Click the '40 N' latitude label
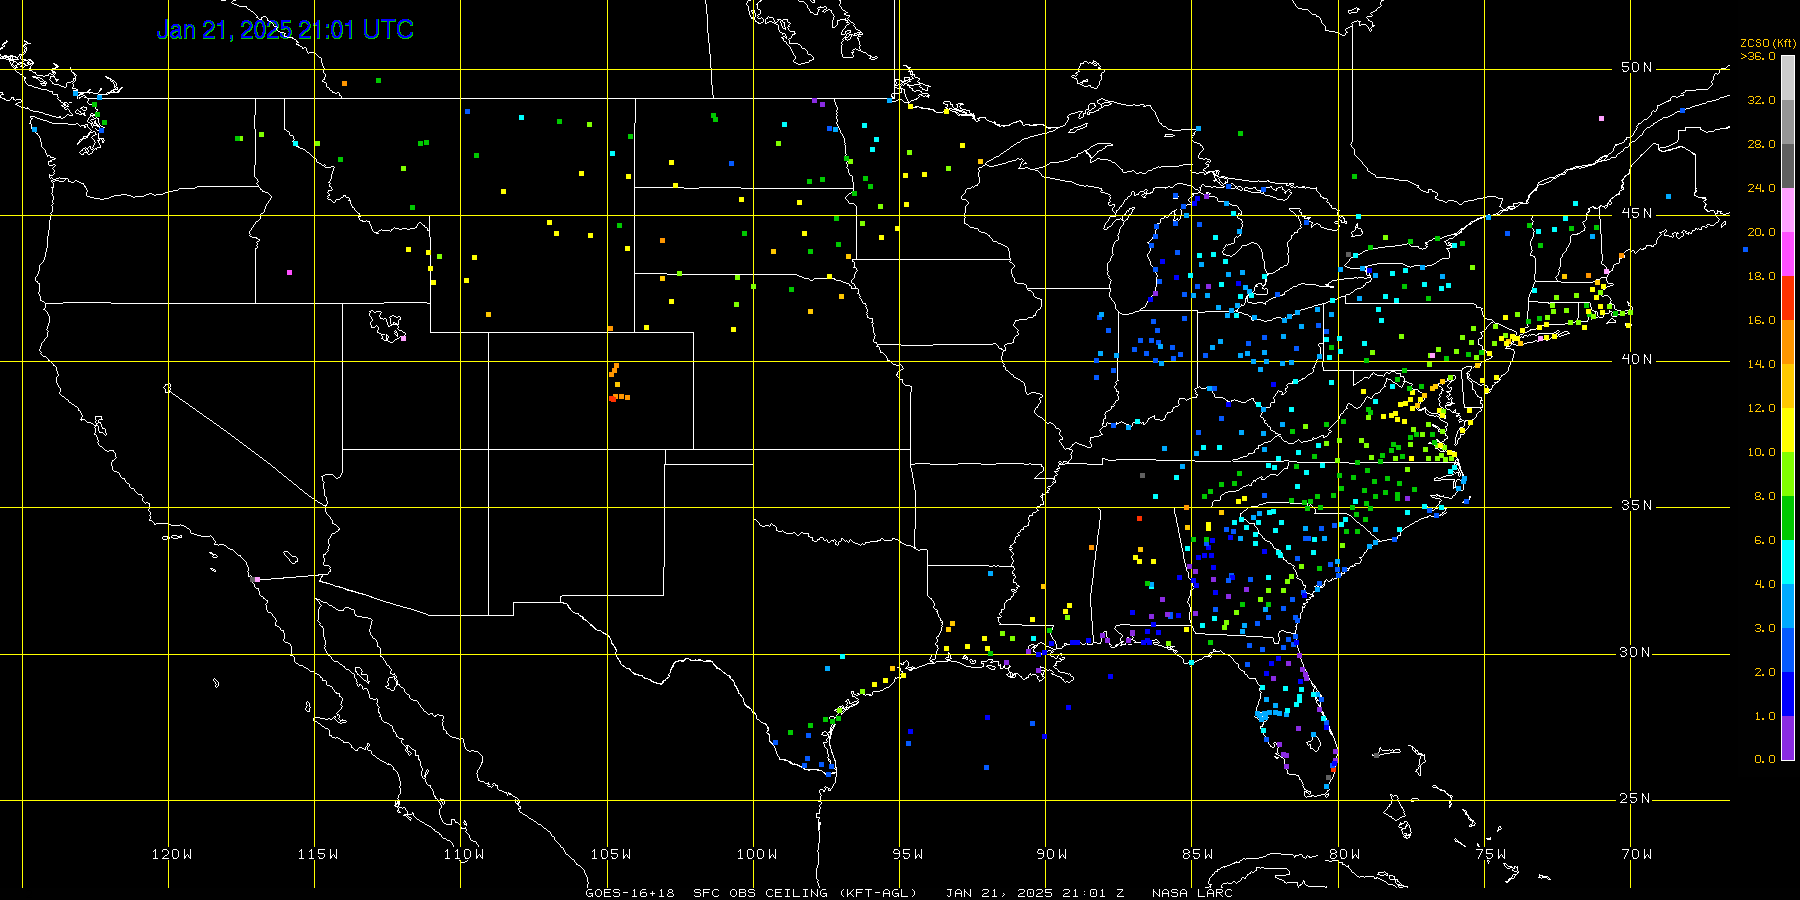The height and width of the screenshot is (900, 1800). click(x=1637, y=359)
